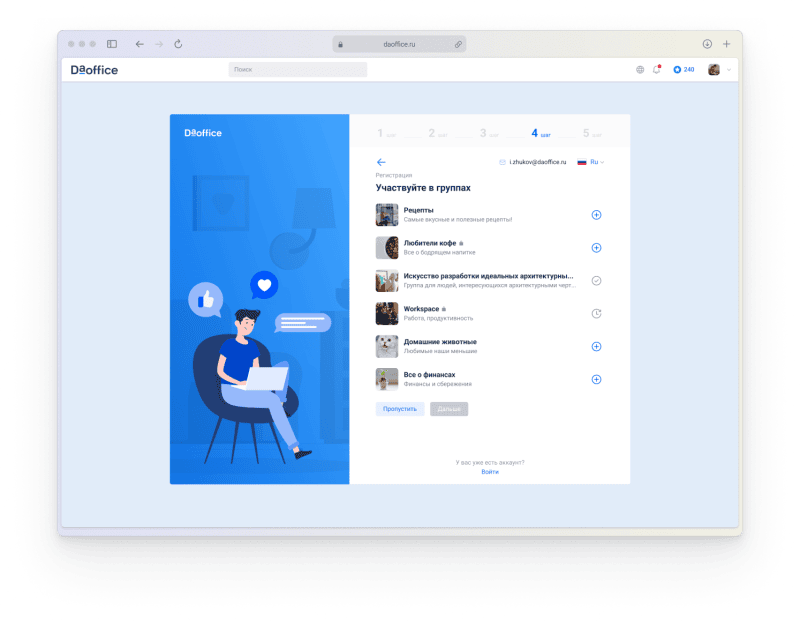Toggle membership checkmark on the architecture group
This screenshot has width=800, height=621.
pos(596,280)
